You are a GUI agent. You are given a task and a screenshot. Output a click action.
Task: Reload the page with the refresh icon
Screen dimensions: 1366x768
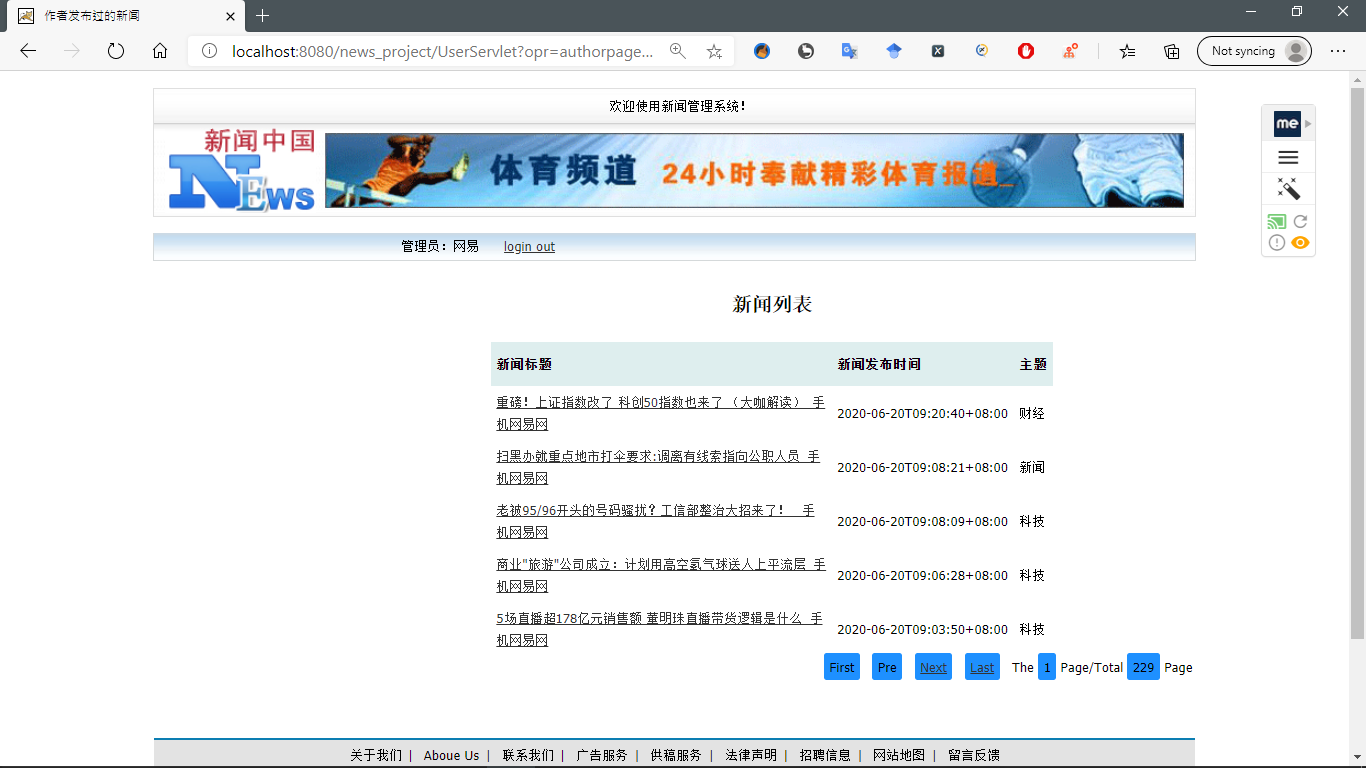click(116, 51)
